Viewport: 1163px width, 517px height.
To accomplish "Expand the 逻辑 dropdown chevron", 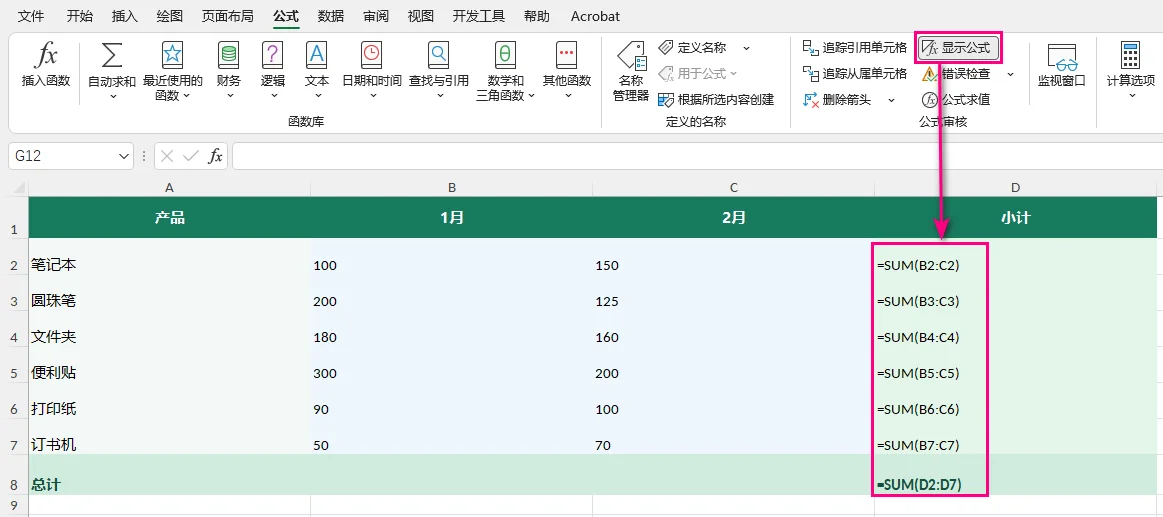I will 274,96.
